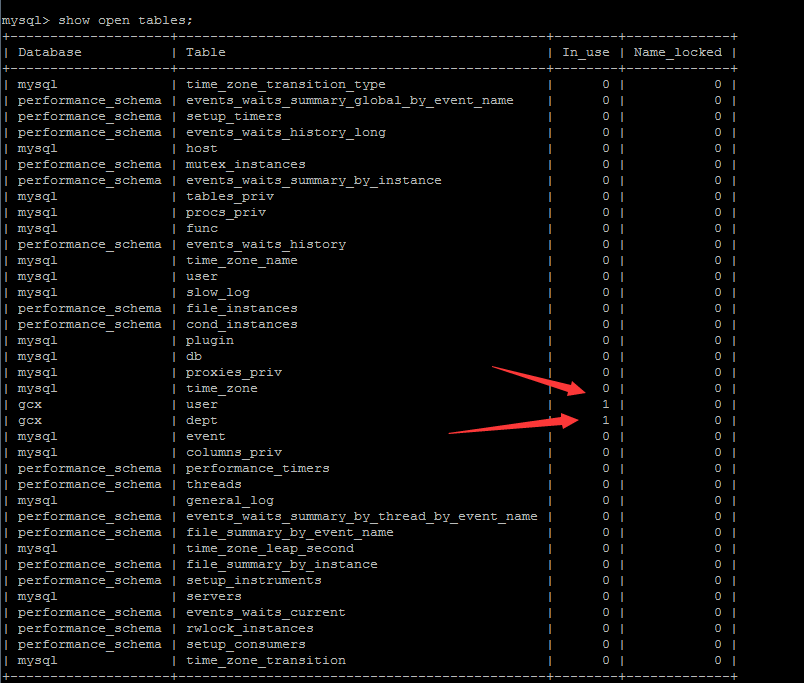Click the 'servers' table name
The width and height of the screenshot is (804, 683).
(214, 596)
